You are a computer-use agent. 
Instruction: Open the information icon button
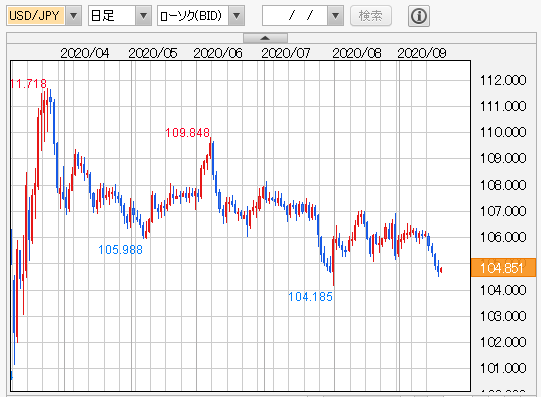419,16
